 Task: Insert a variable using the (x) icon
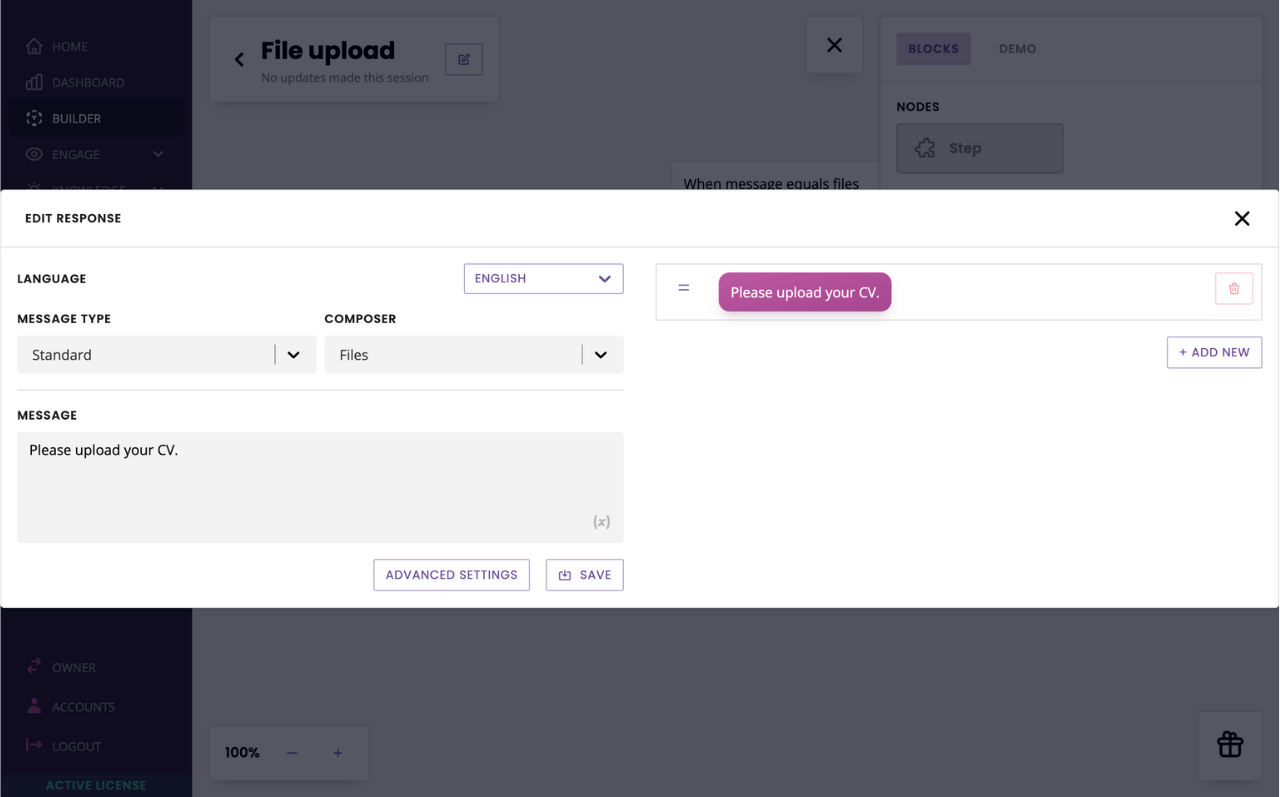coord(601,522)
